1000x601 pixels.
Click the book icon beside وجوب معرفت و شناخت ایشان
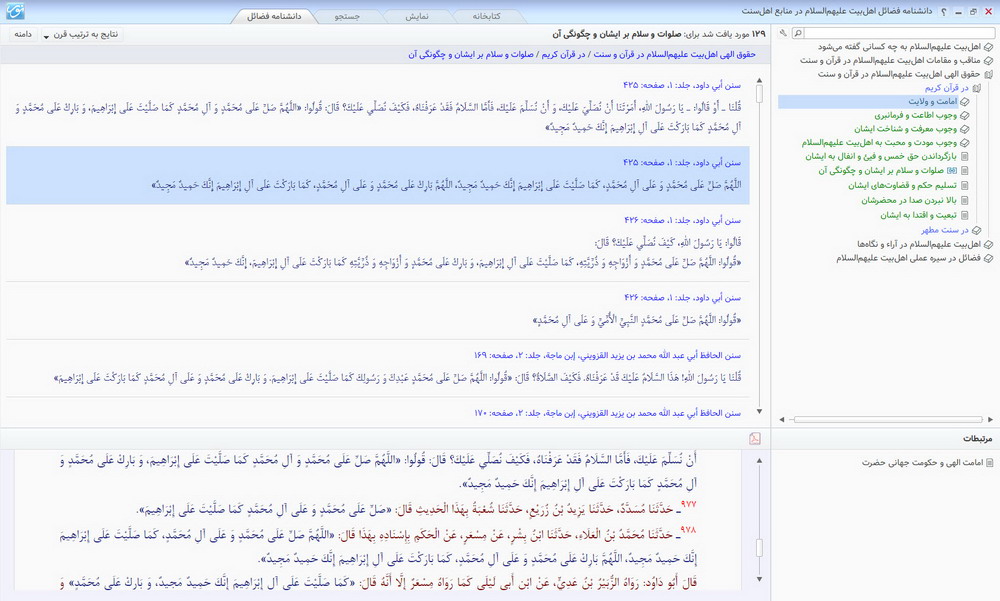[x=964, y=129]
